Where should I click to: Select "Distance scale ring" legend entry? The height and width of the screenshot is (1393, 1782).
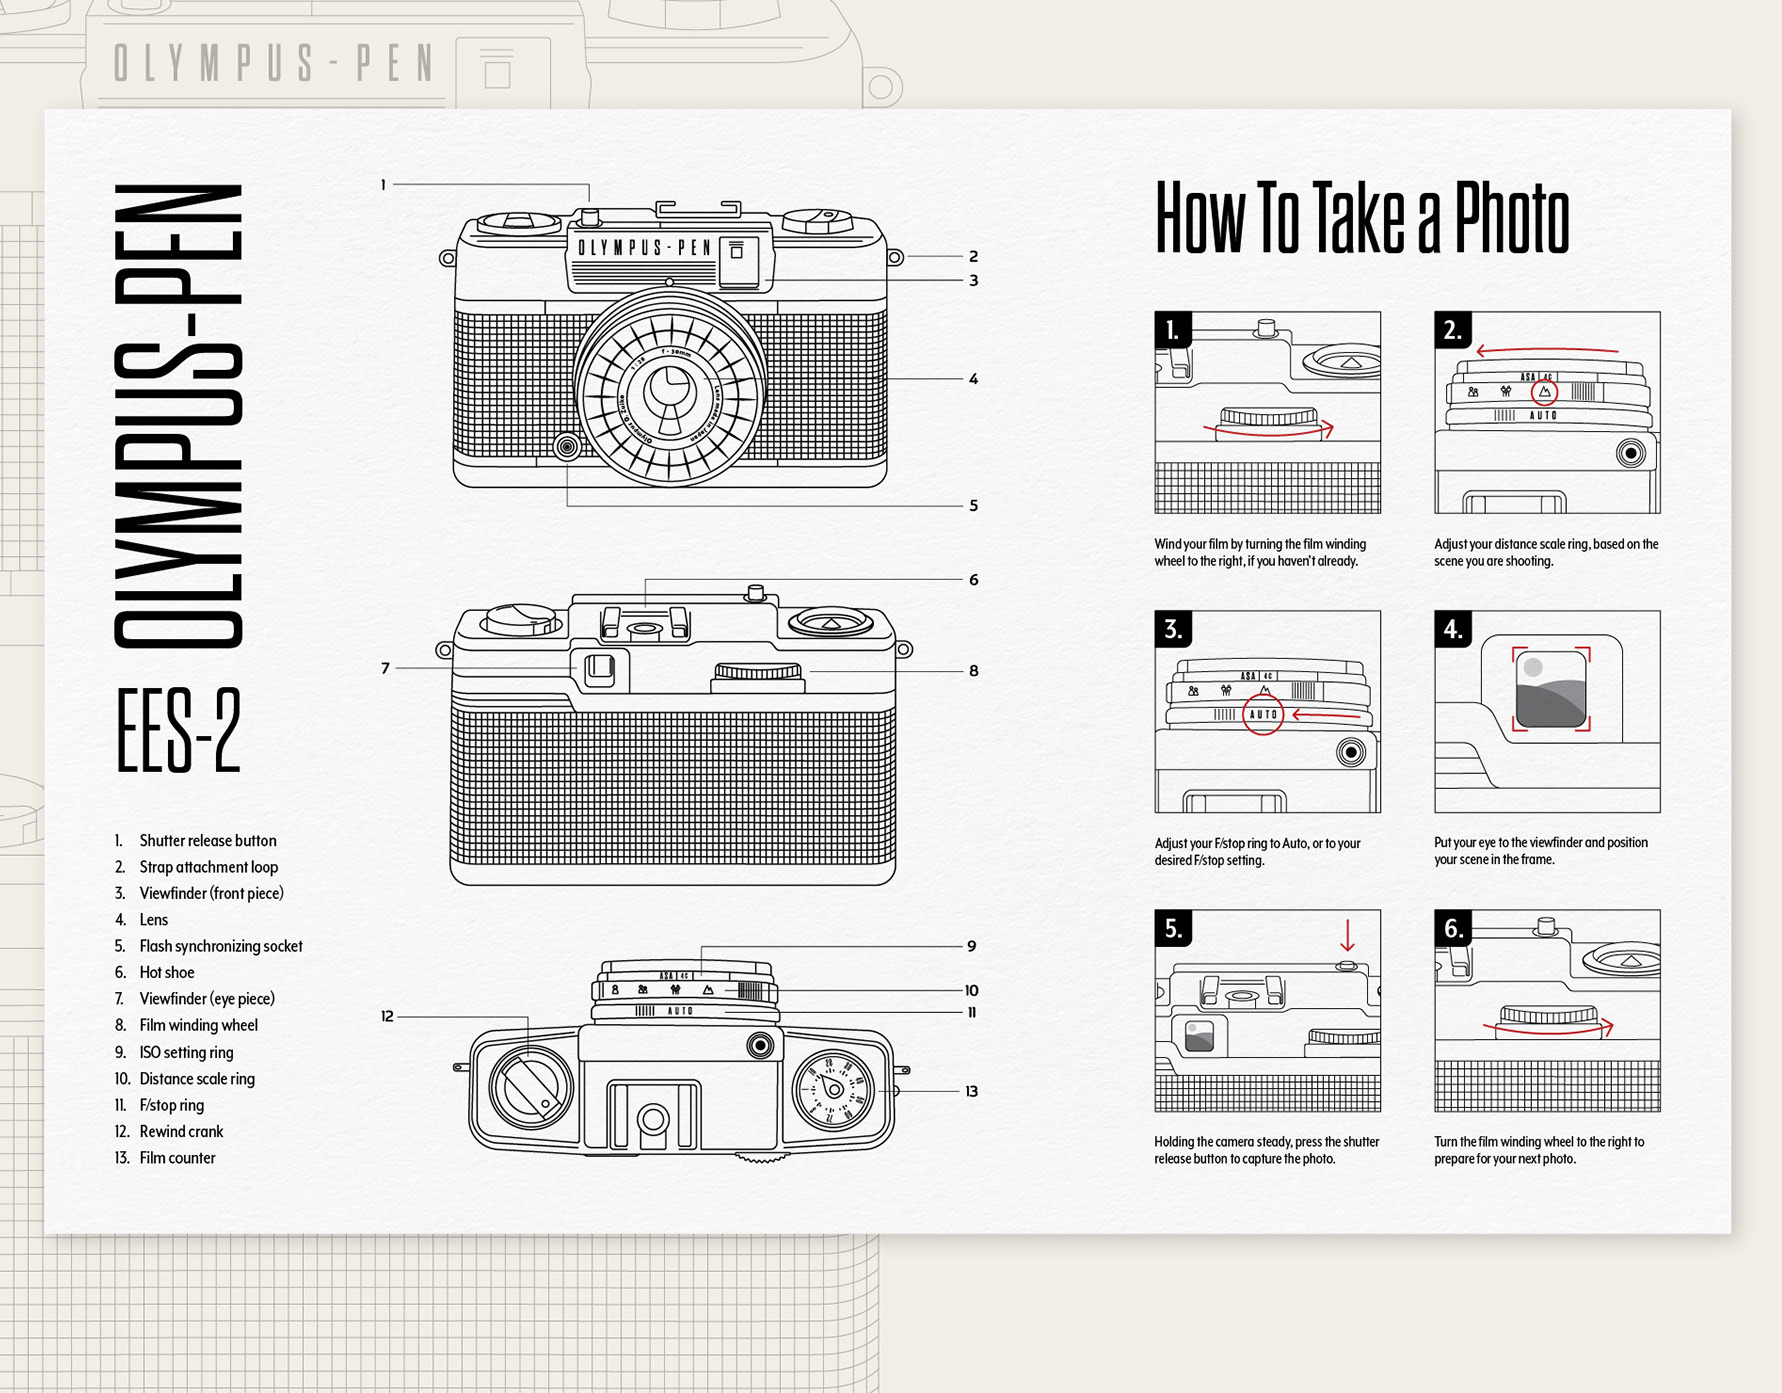[196, 1078]
